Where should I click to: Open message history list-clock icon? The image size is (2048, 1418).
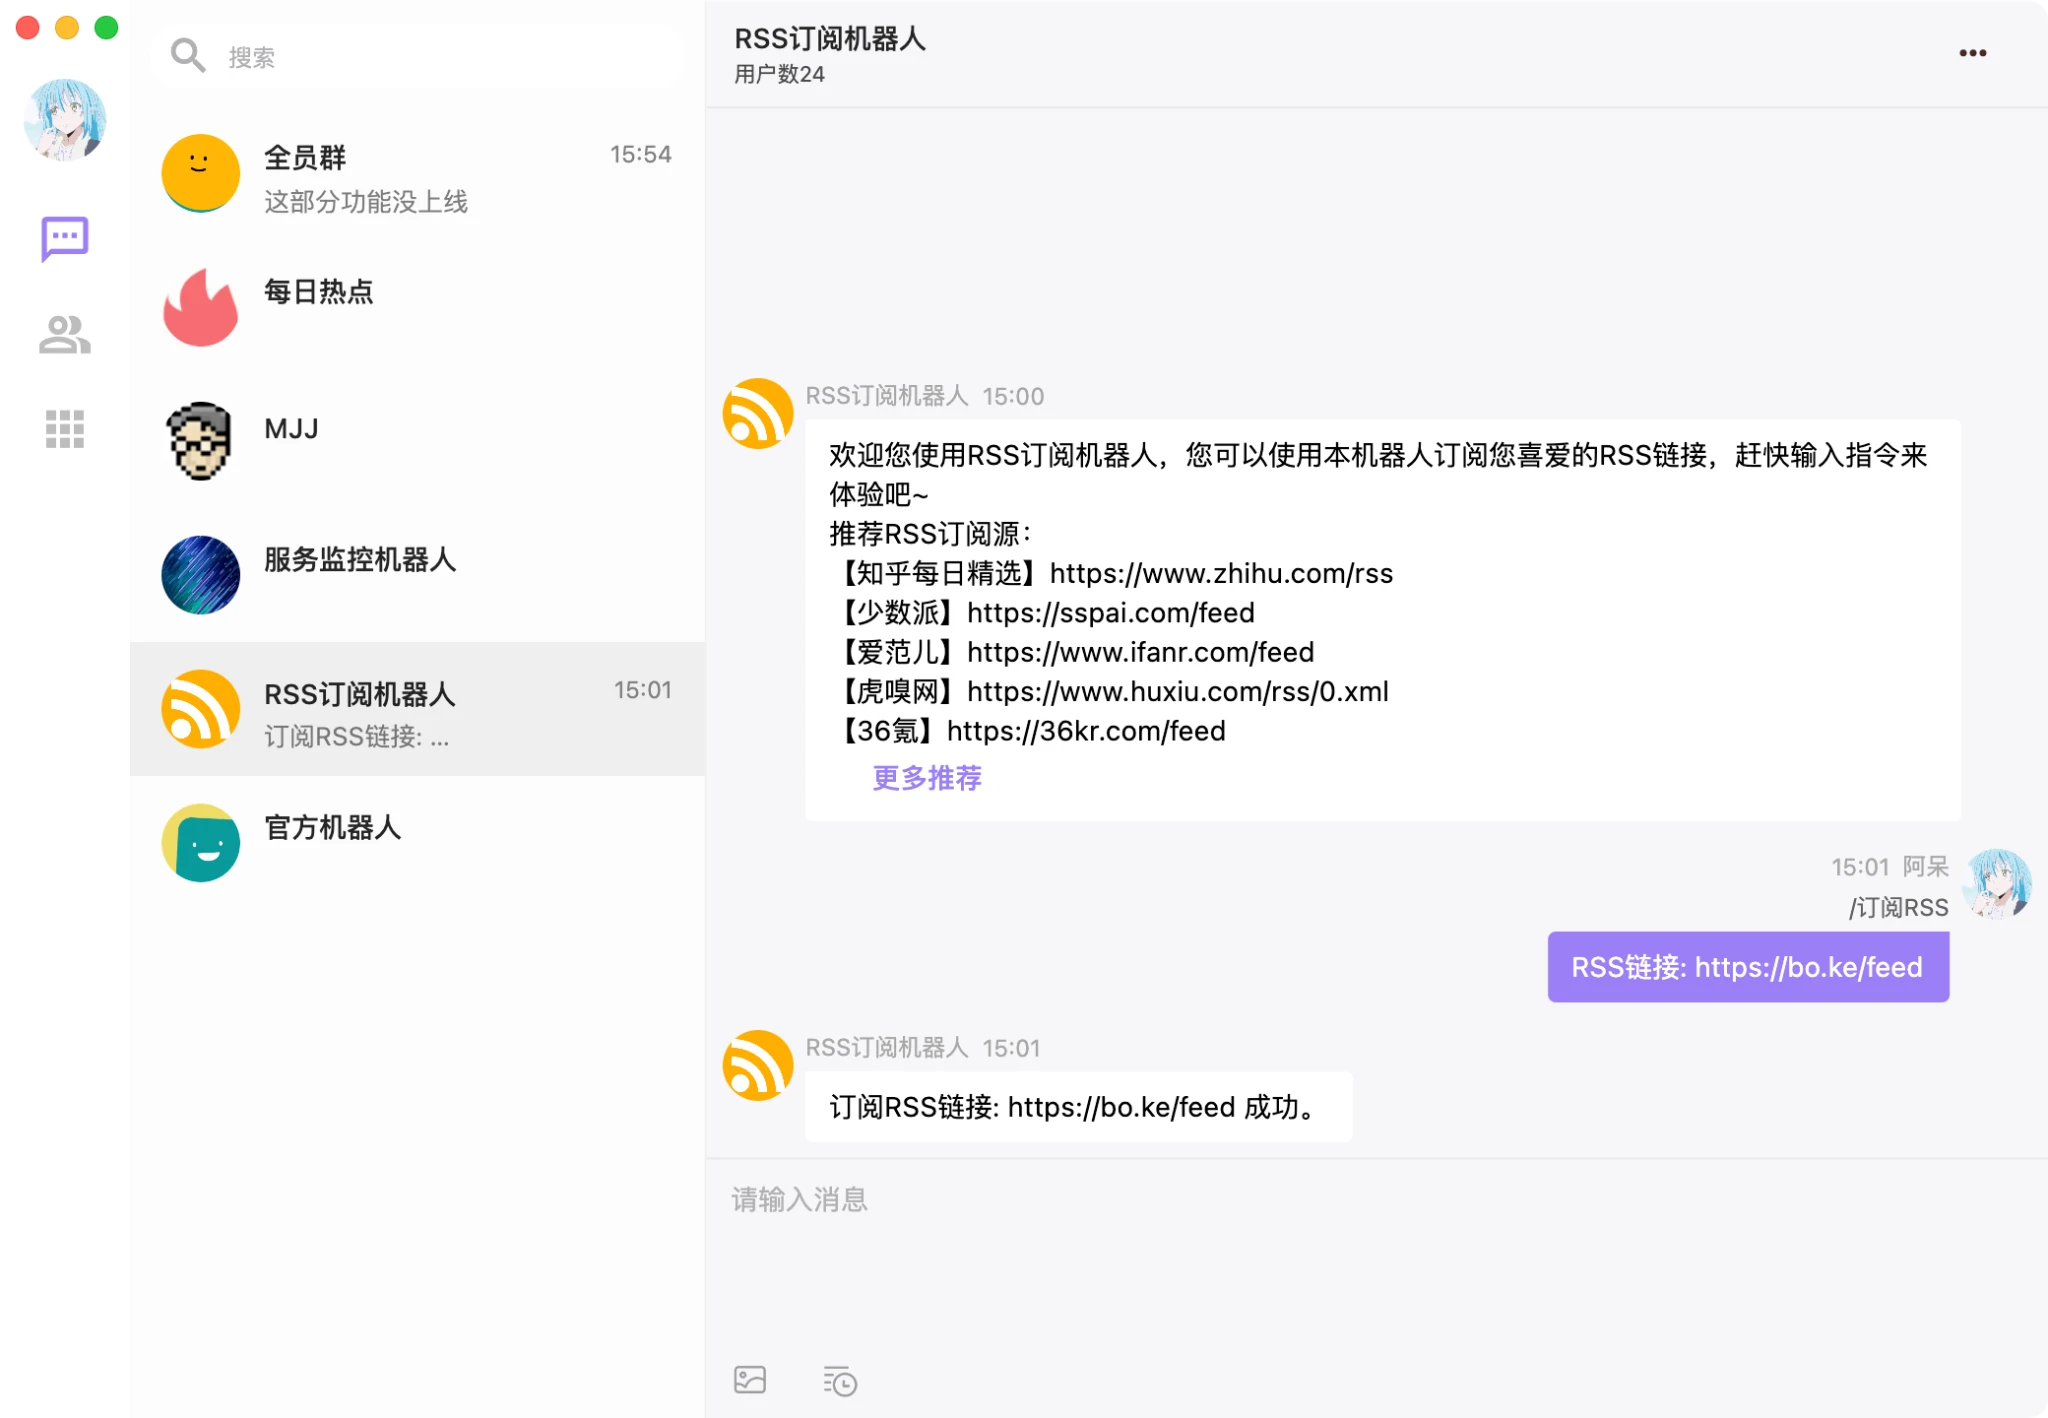pos(840,1381)
